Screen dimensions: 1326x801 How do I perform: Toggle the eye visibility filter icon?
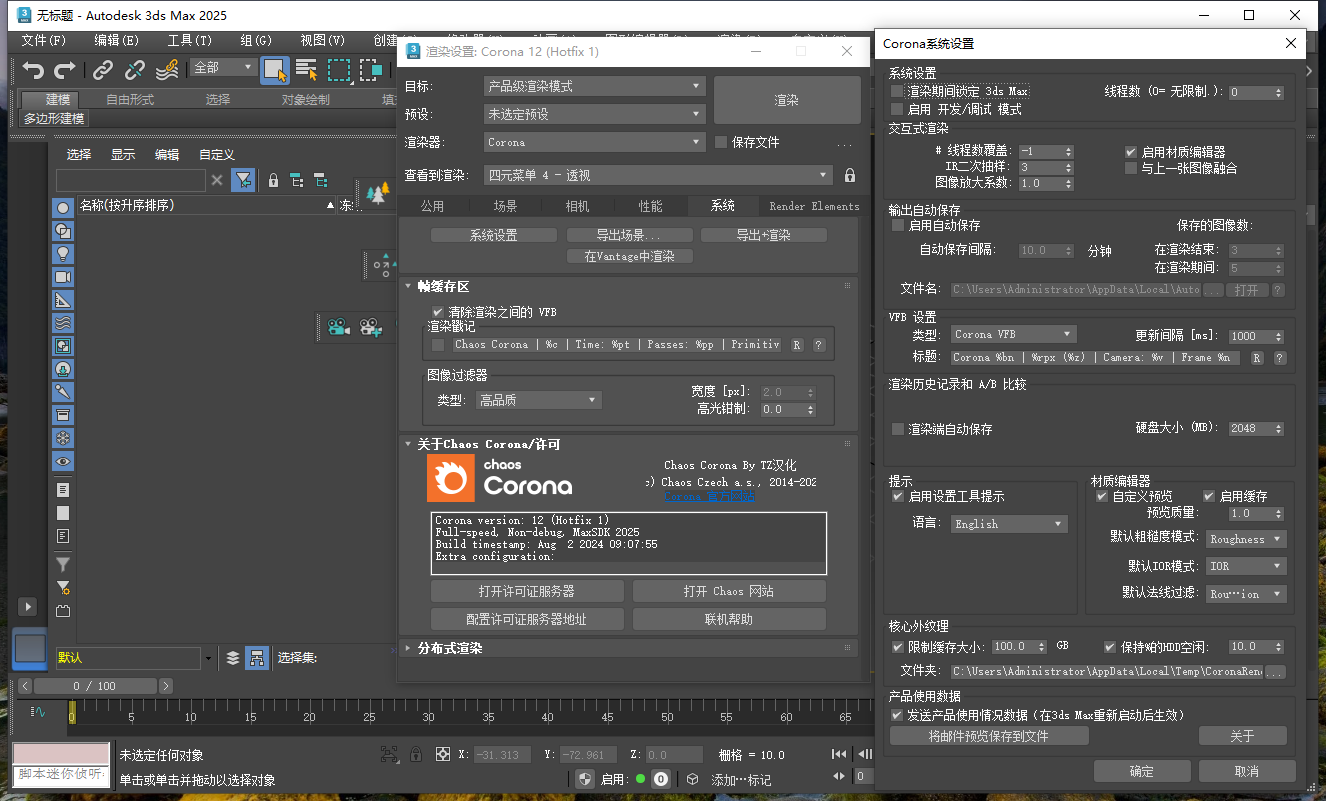(63, 461)
